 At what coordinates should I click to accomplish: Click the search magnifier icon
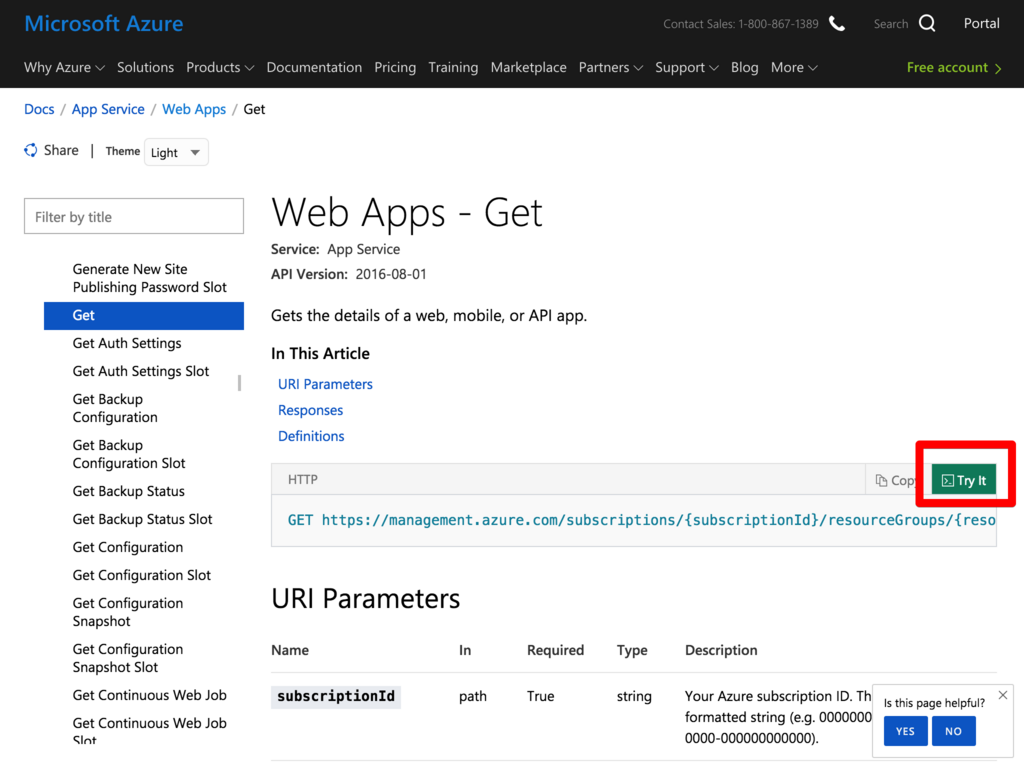(x=927, y=24)
